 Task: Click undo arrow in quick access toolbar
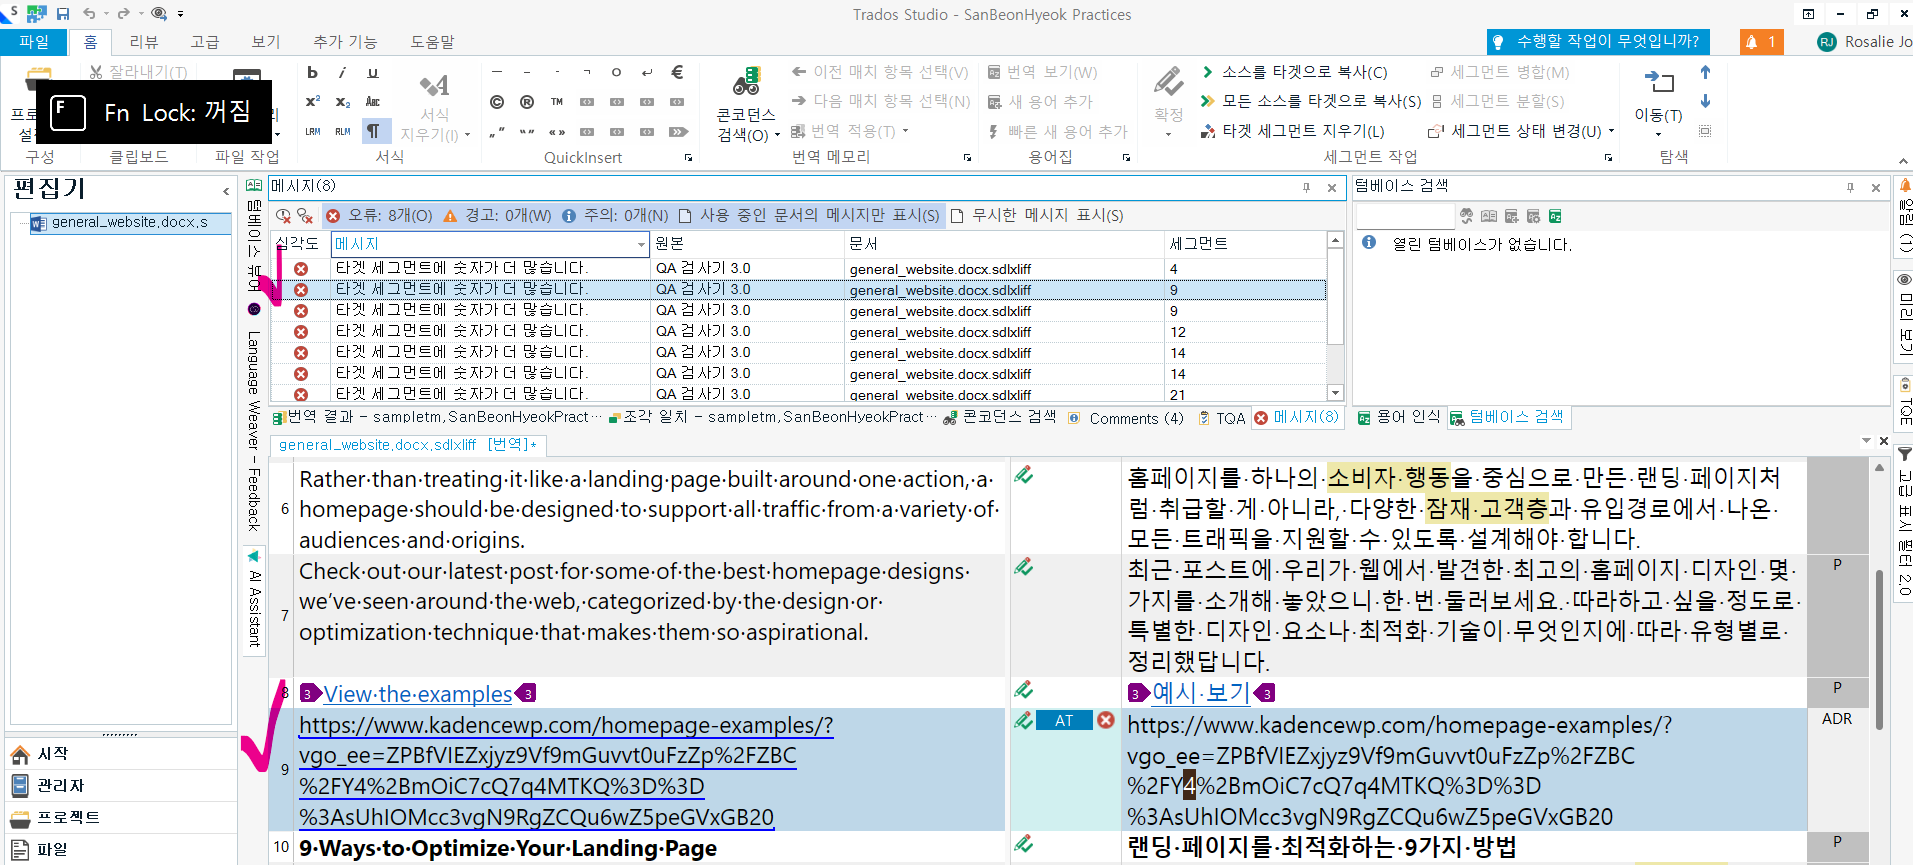click(89, 14)
